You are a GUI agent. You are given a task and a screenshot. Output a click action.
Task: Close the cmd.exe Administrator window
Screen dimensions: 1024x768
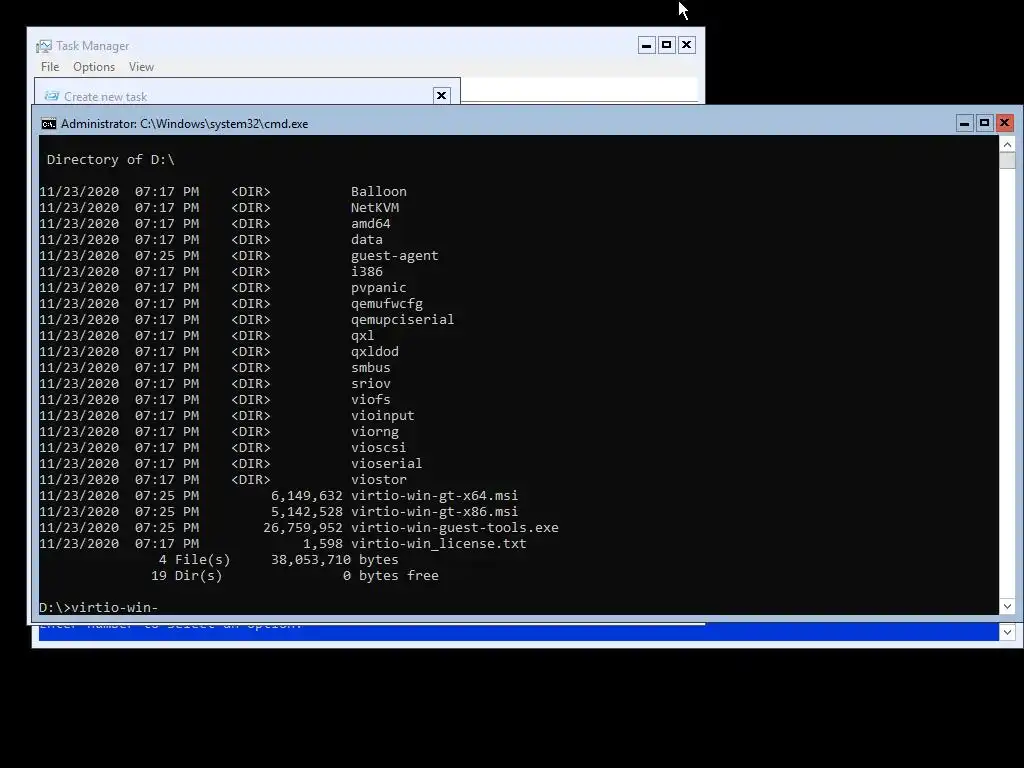[1004, 123]
